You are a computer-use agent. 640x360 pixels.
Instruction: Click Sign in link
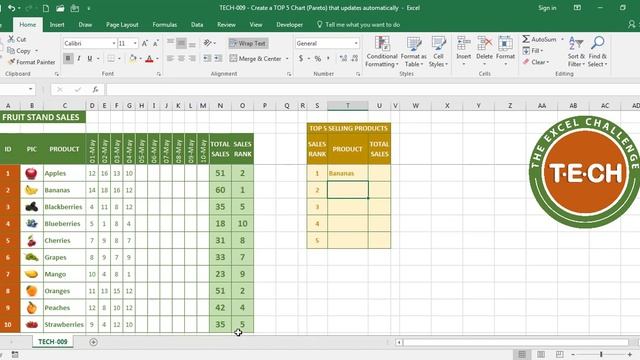[x=547, y=8]
